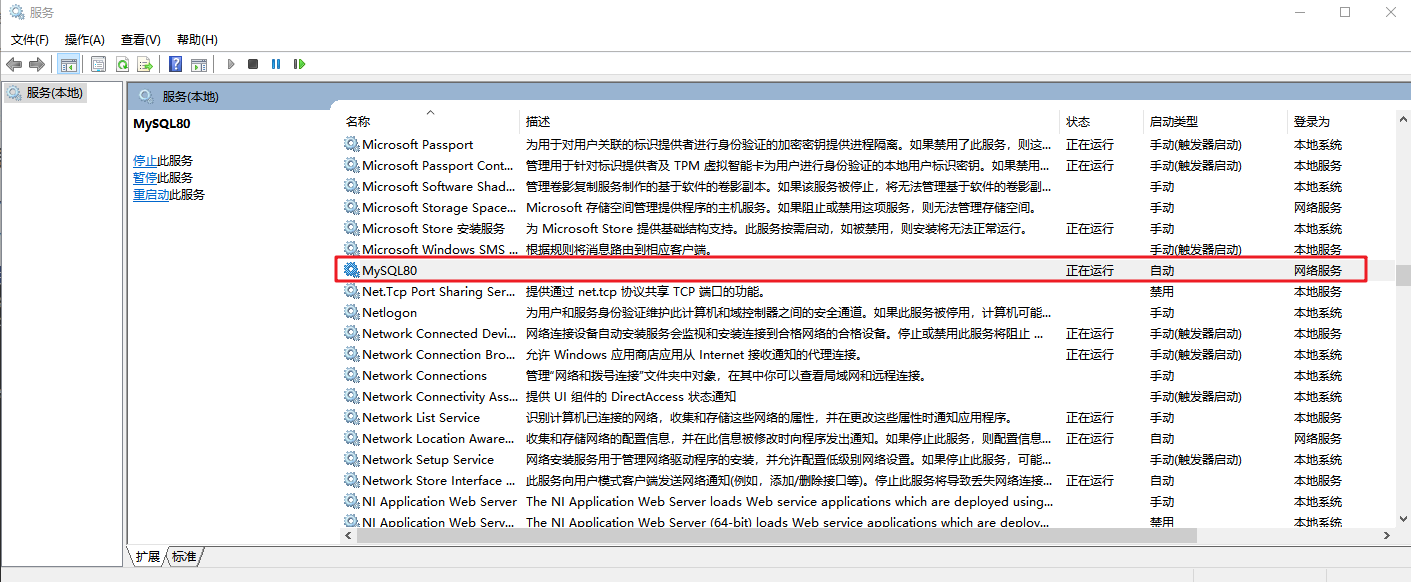Click the Export List toolbar icon
Viewport: 1411px width, 582px height.
pos(145,64)
